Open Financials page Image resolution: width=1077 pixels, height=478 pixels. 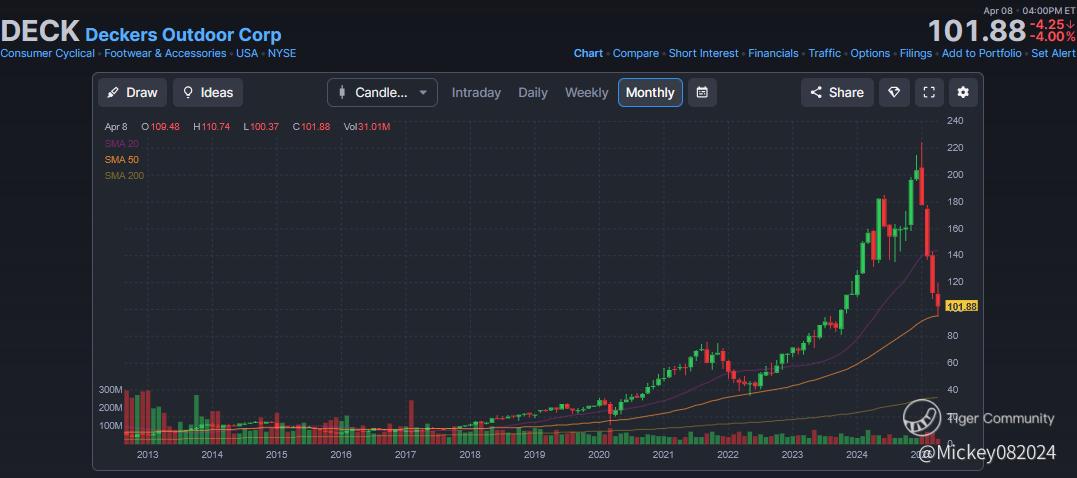coord(773,53)
